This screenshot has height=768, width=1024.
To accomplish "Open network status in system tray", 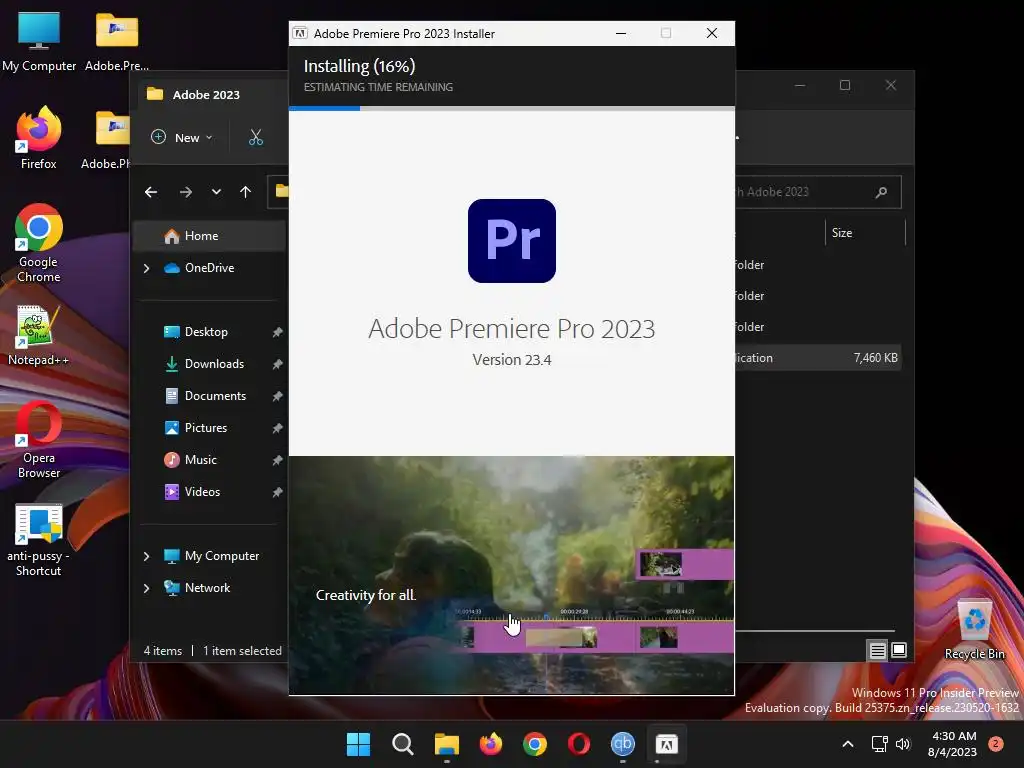I will click(x=880, y=744).
